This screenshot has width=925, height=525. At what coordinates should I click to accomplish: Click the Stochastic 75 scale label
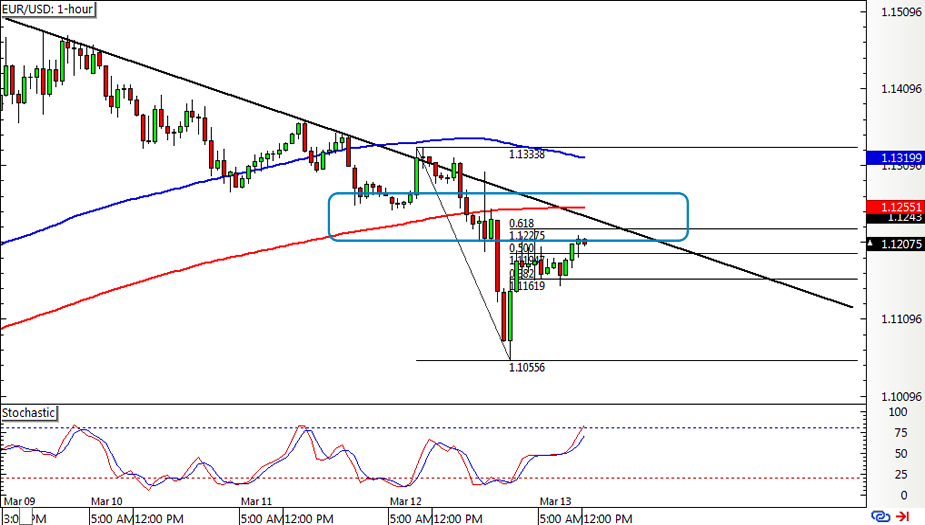tap(900, 433)
